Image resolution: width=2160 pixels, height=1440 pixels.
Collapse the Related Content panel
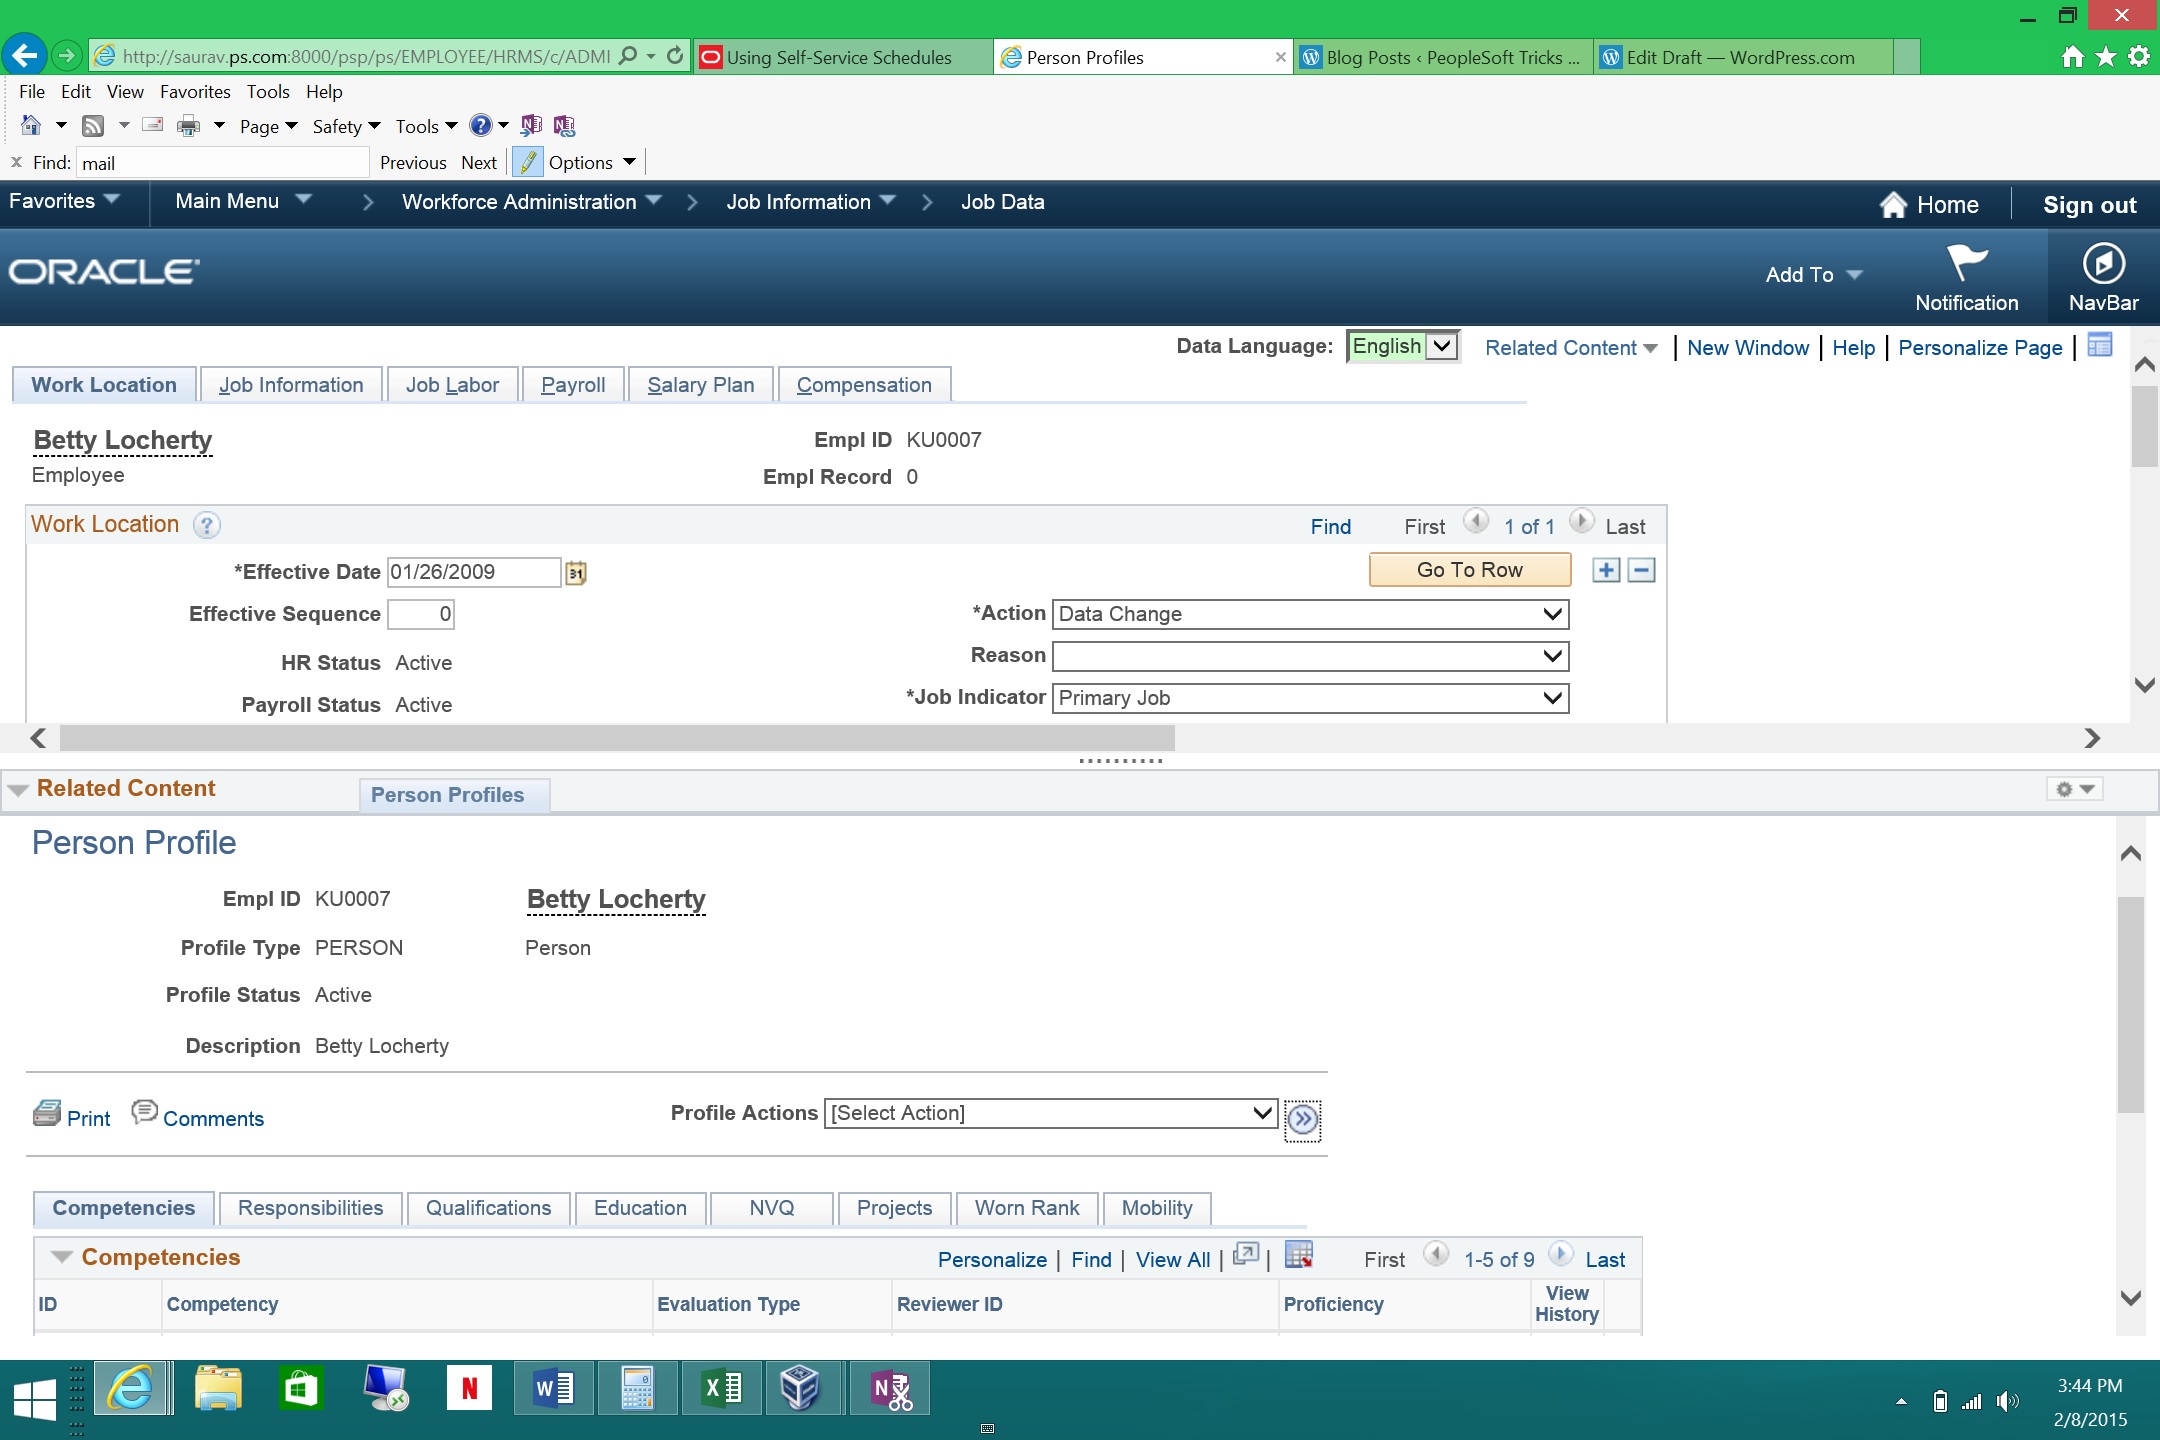(18, 790)
